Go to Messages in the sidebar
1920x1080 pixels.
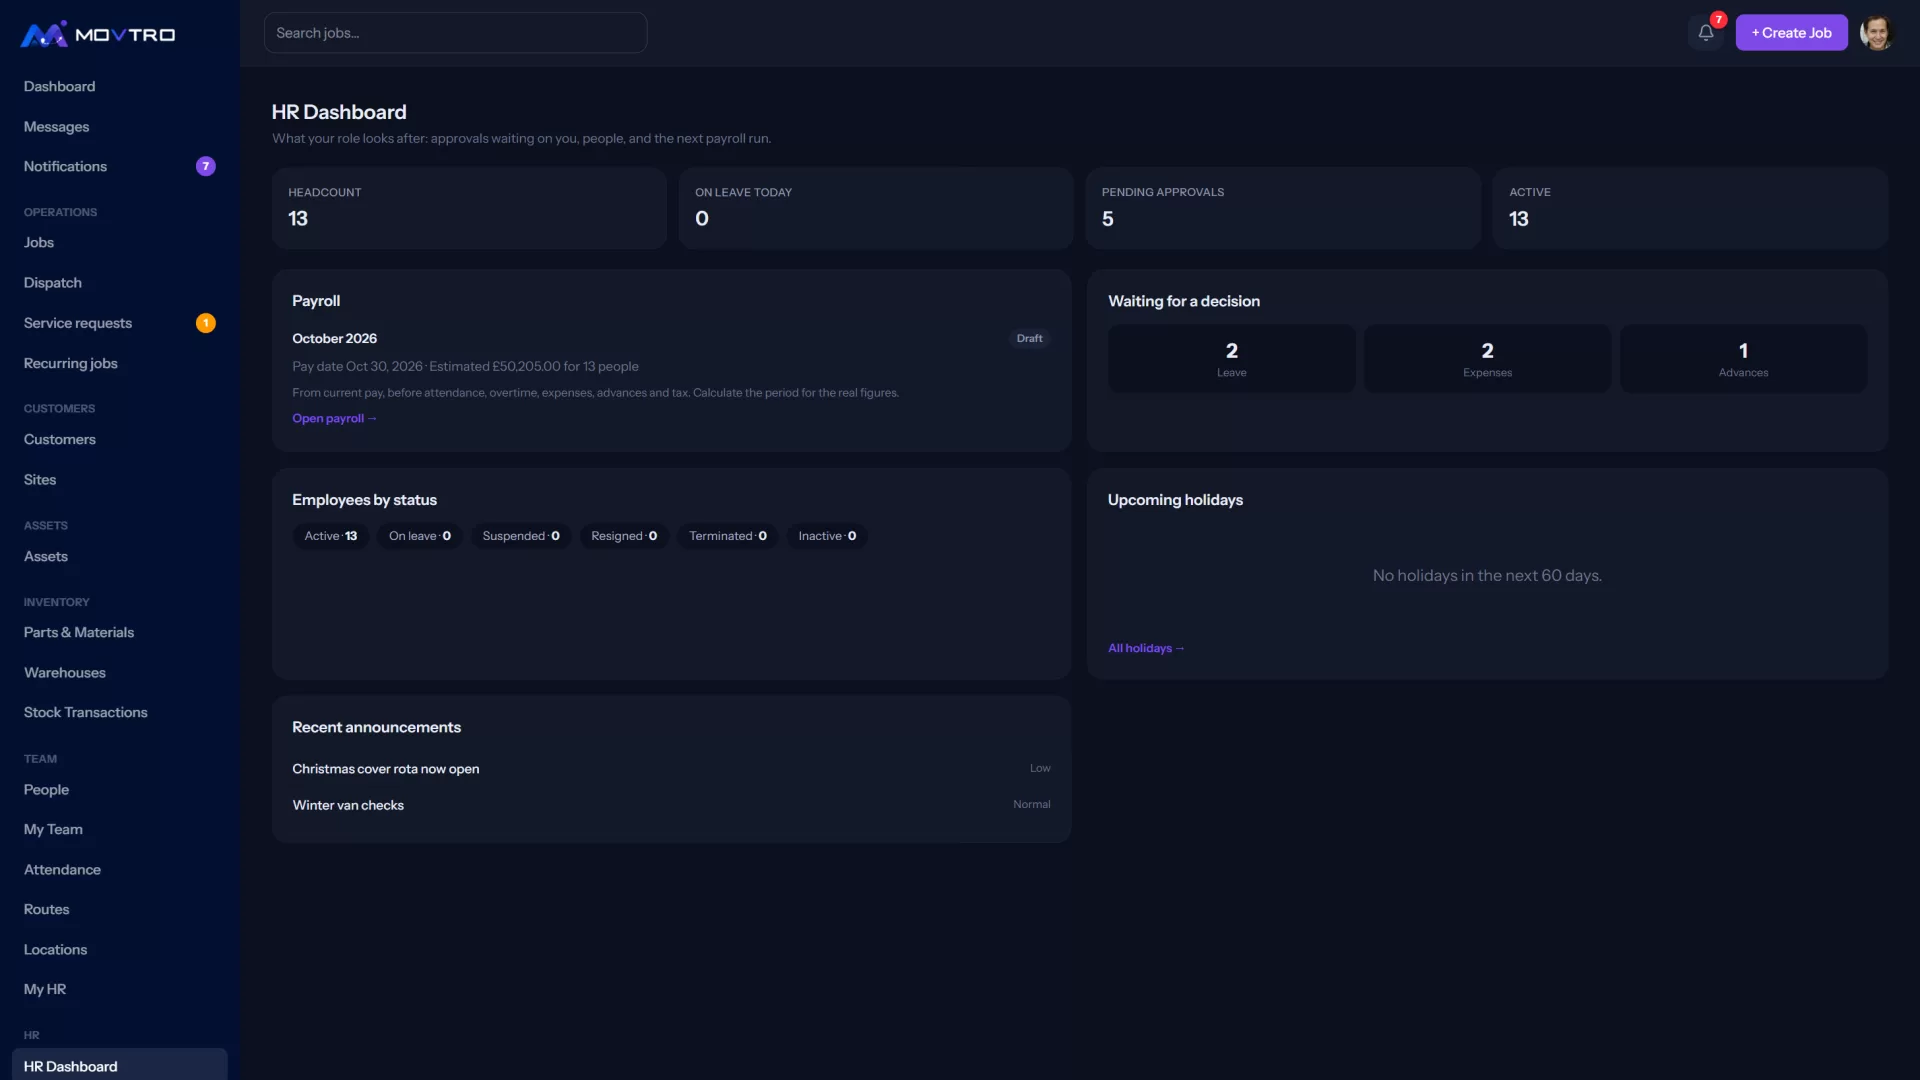[120, 127]
